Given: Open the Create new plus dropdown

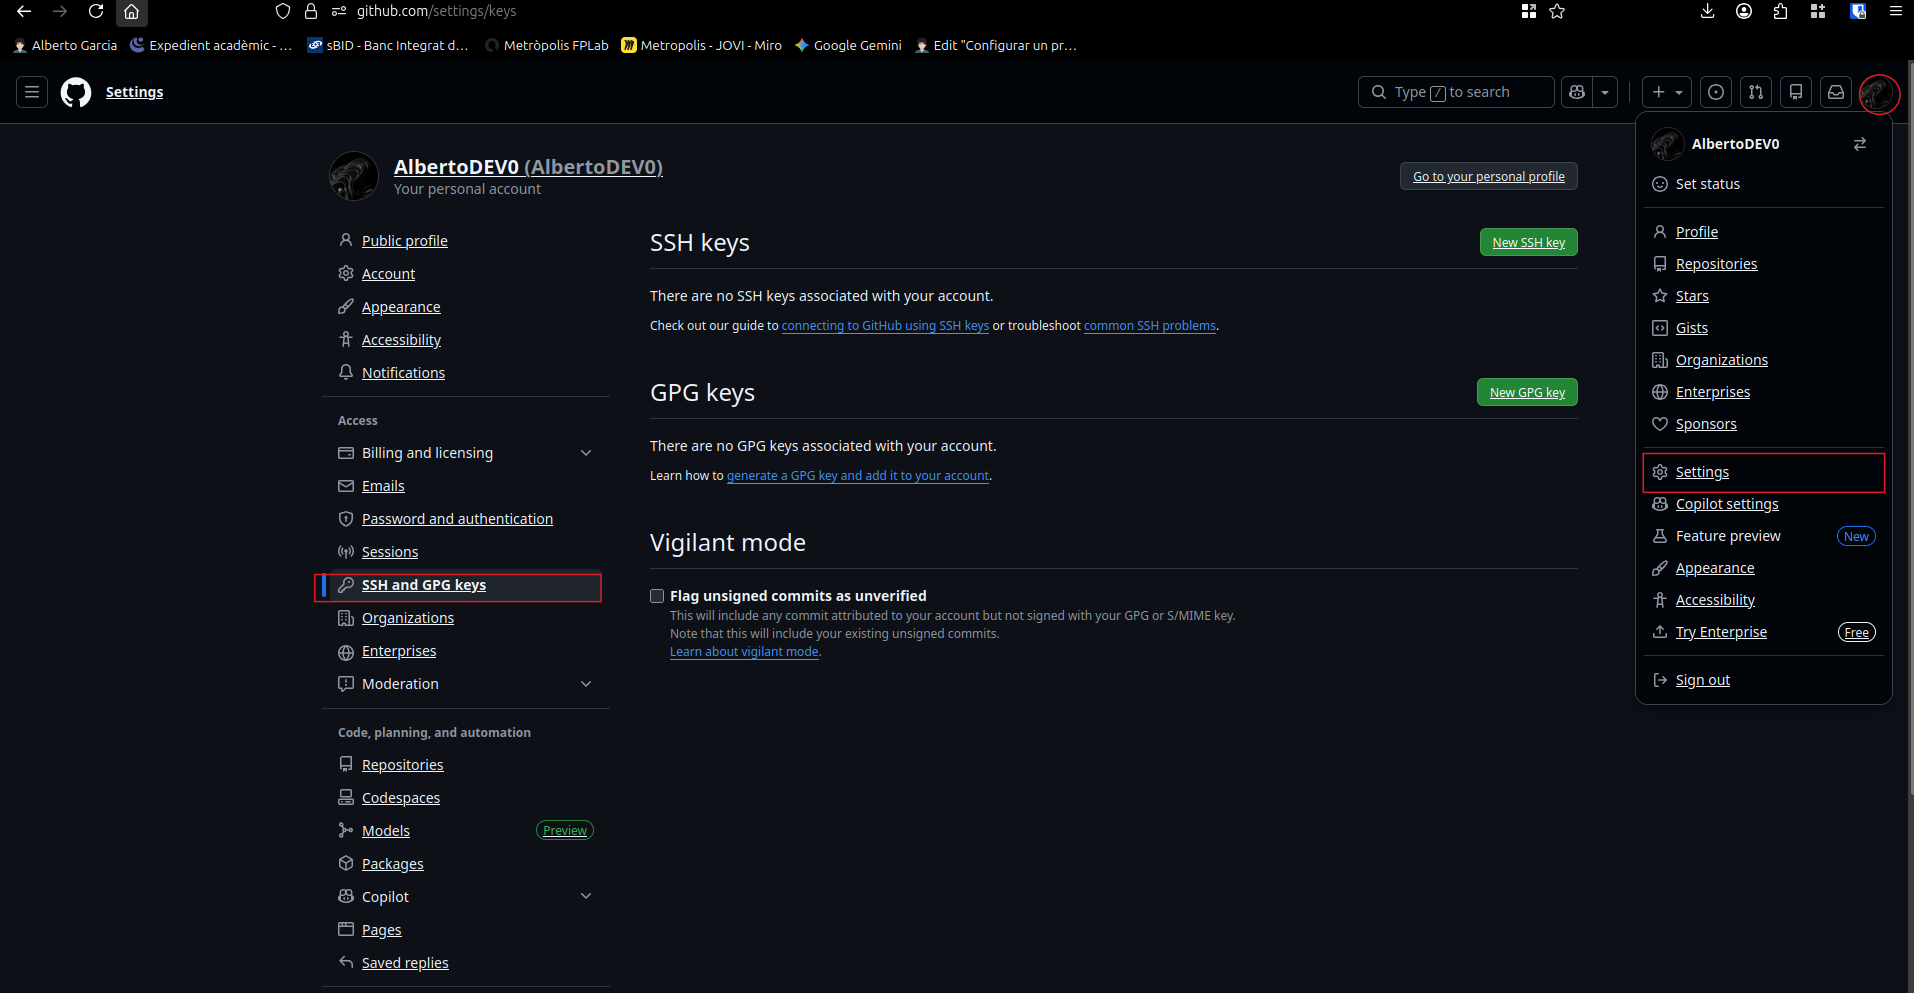Looking at the screenshot, I should (1666, 92).
